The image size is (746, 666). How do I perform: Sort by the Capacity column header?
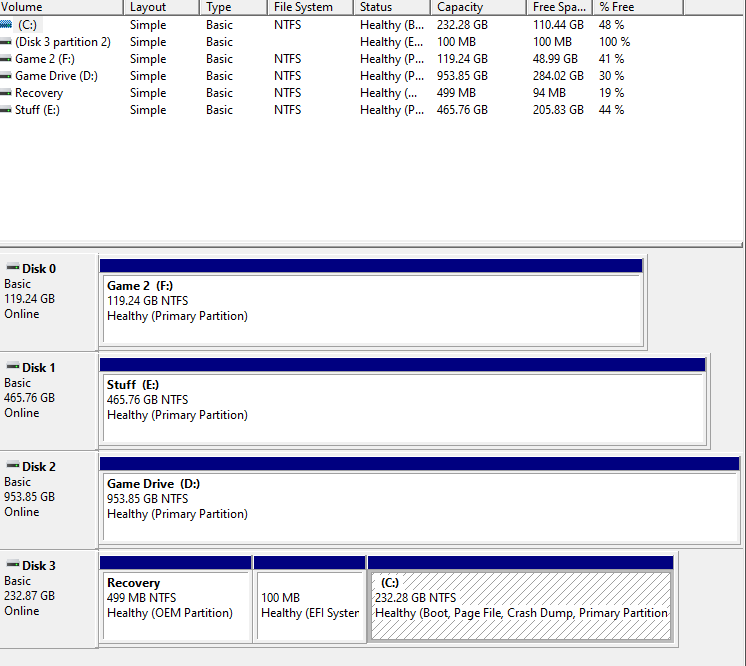pyautogui.click(x=479, y=7)
